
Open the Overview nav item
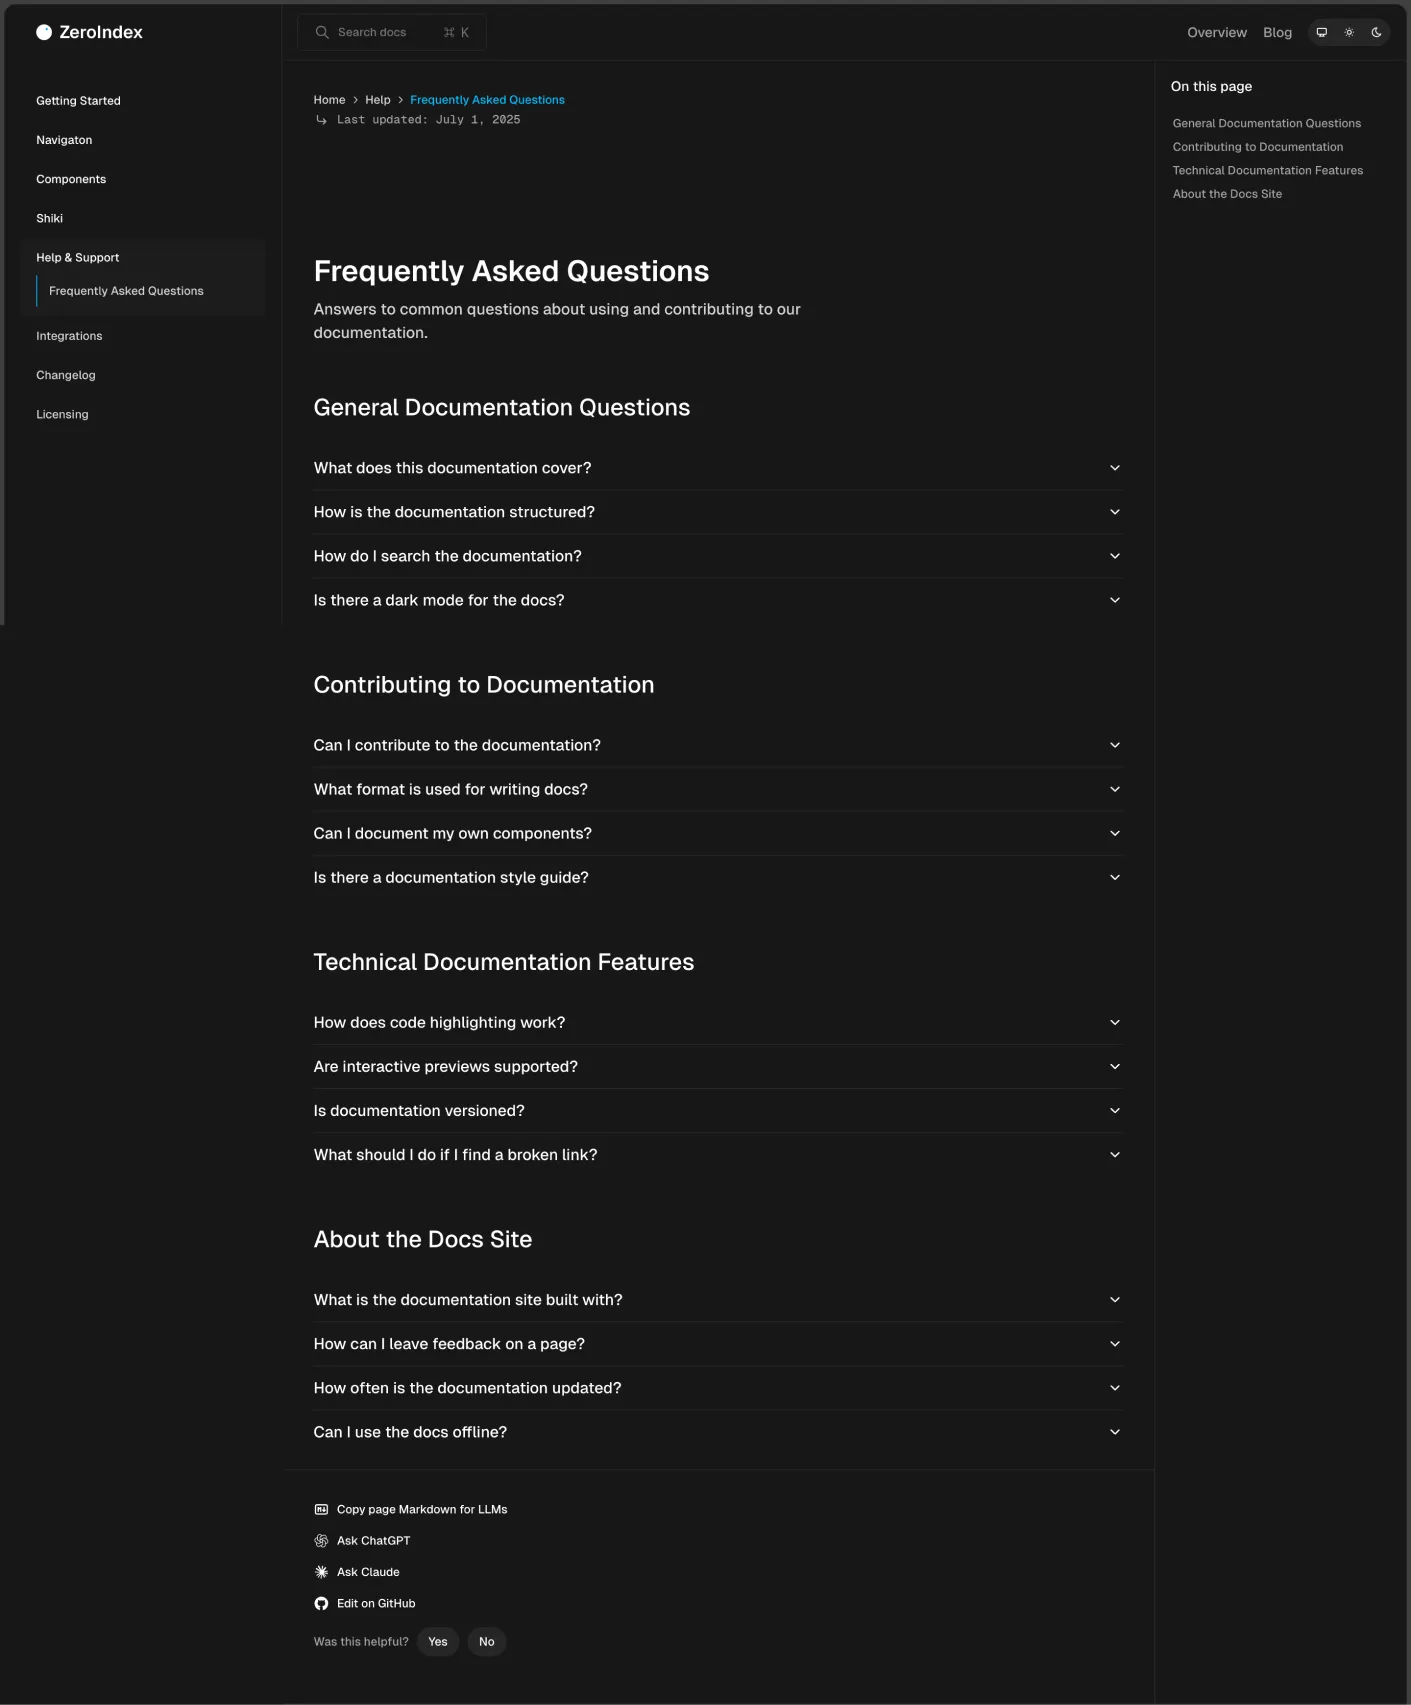click(1217, 32)
